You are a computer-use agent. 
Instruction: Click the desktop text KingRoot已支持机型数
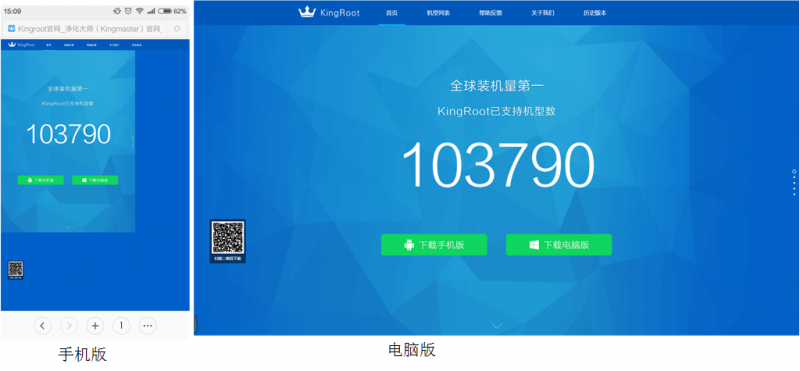click(496, 111)
